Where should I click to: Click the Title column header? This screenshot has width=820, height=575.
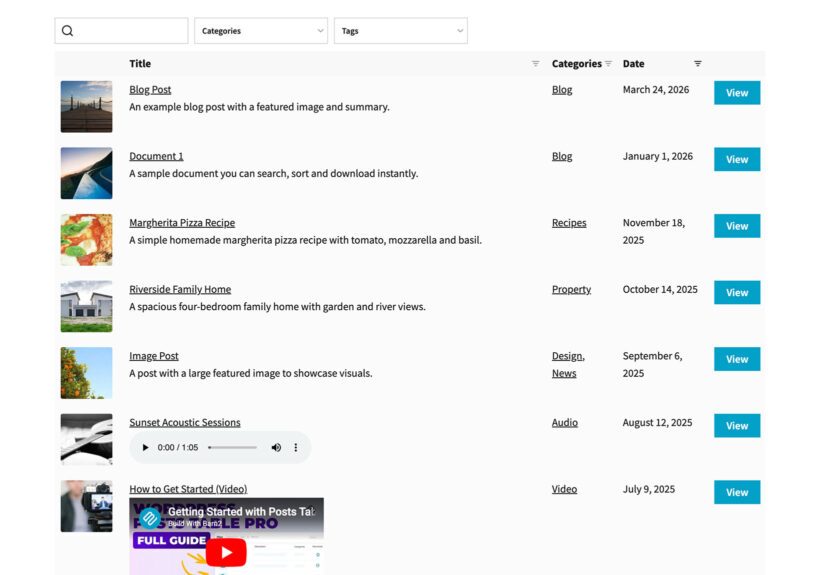140,64
